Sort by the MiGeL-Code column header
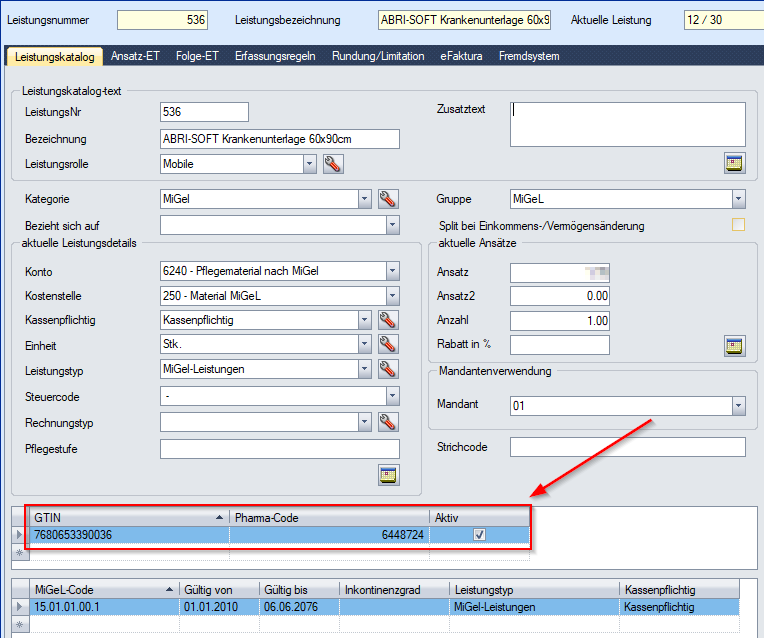The width and height of the screenshot is (764, 638). (x=104, y=590)
